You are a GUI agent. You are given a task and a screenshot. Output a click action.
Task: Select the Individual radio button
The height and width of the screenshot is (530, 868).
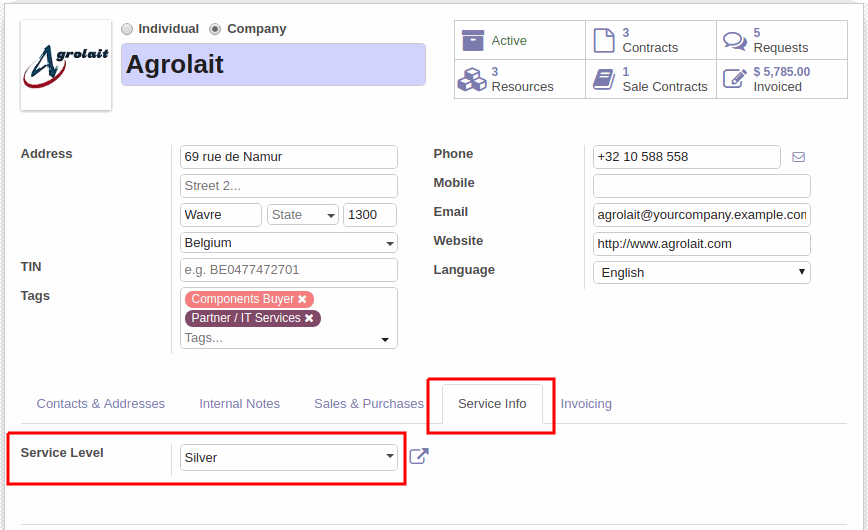click(127, 29)
